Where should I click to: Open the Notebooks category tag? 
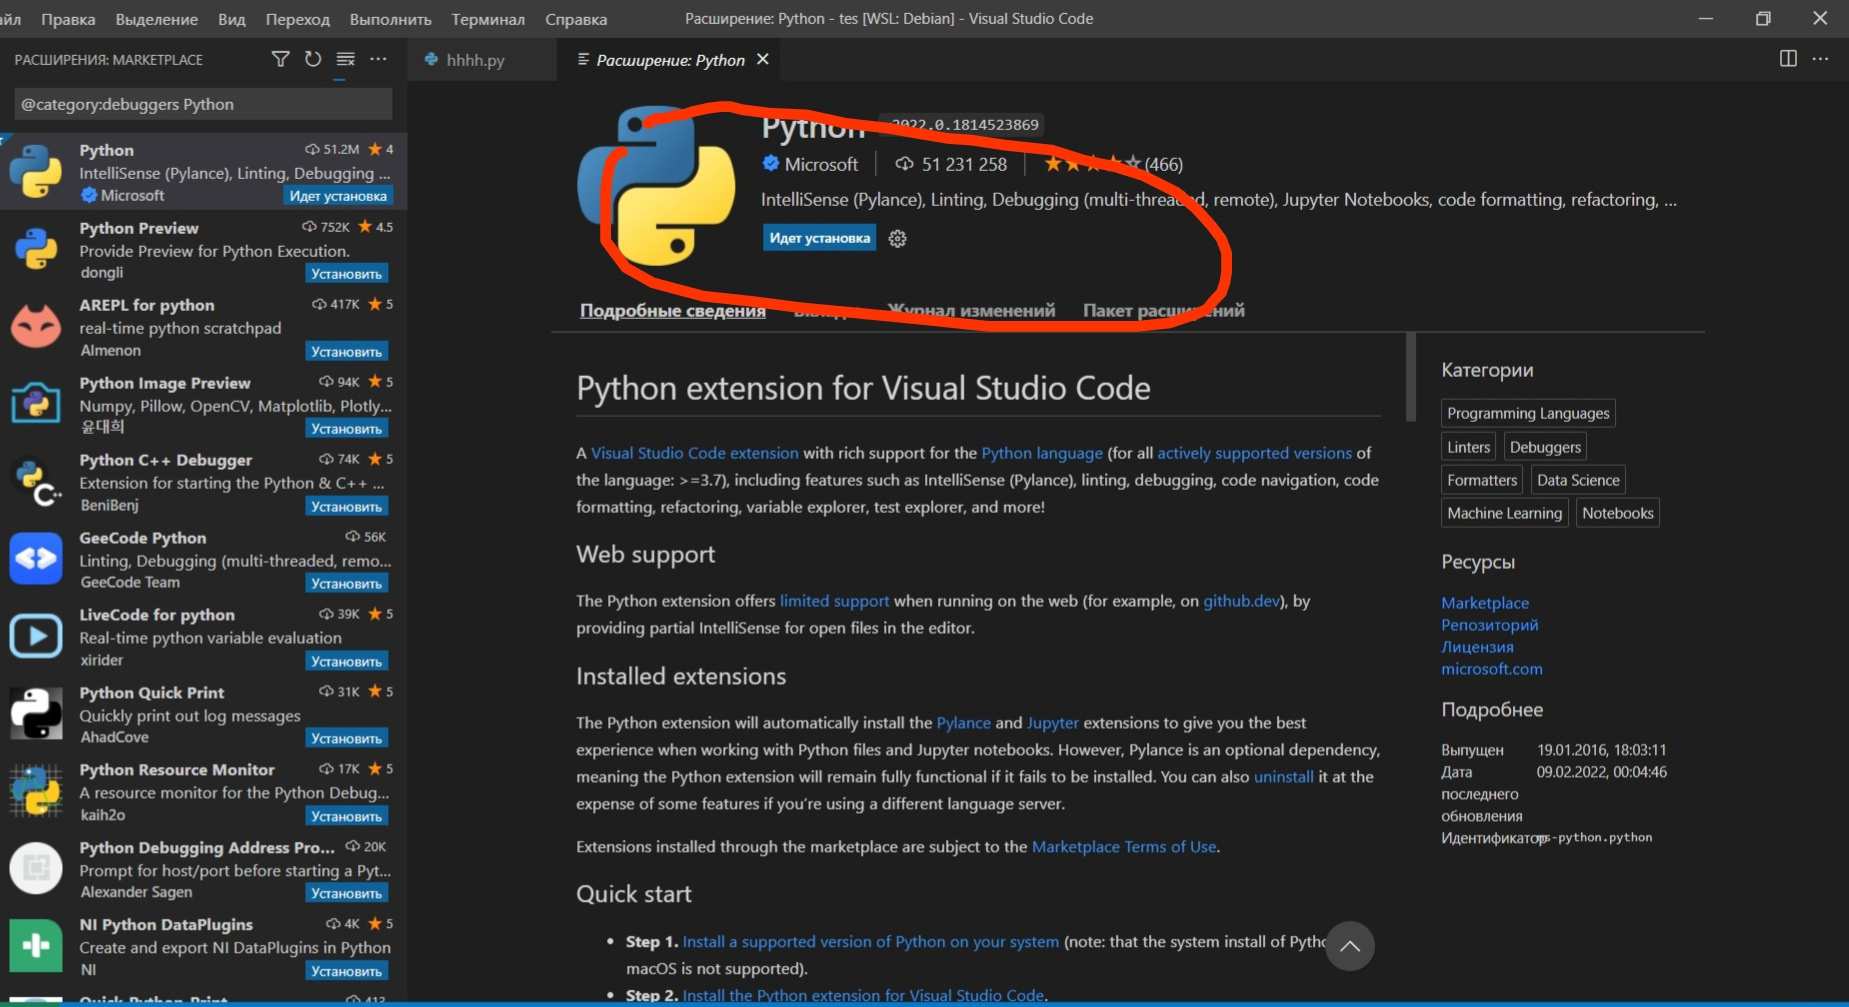pyautogui.click(x=1617, y=513)
